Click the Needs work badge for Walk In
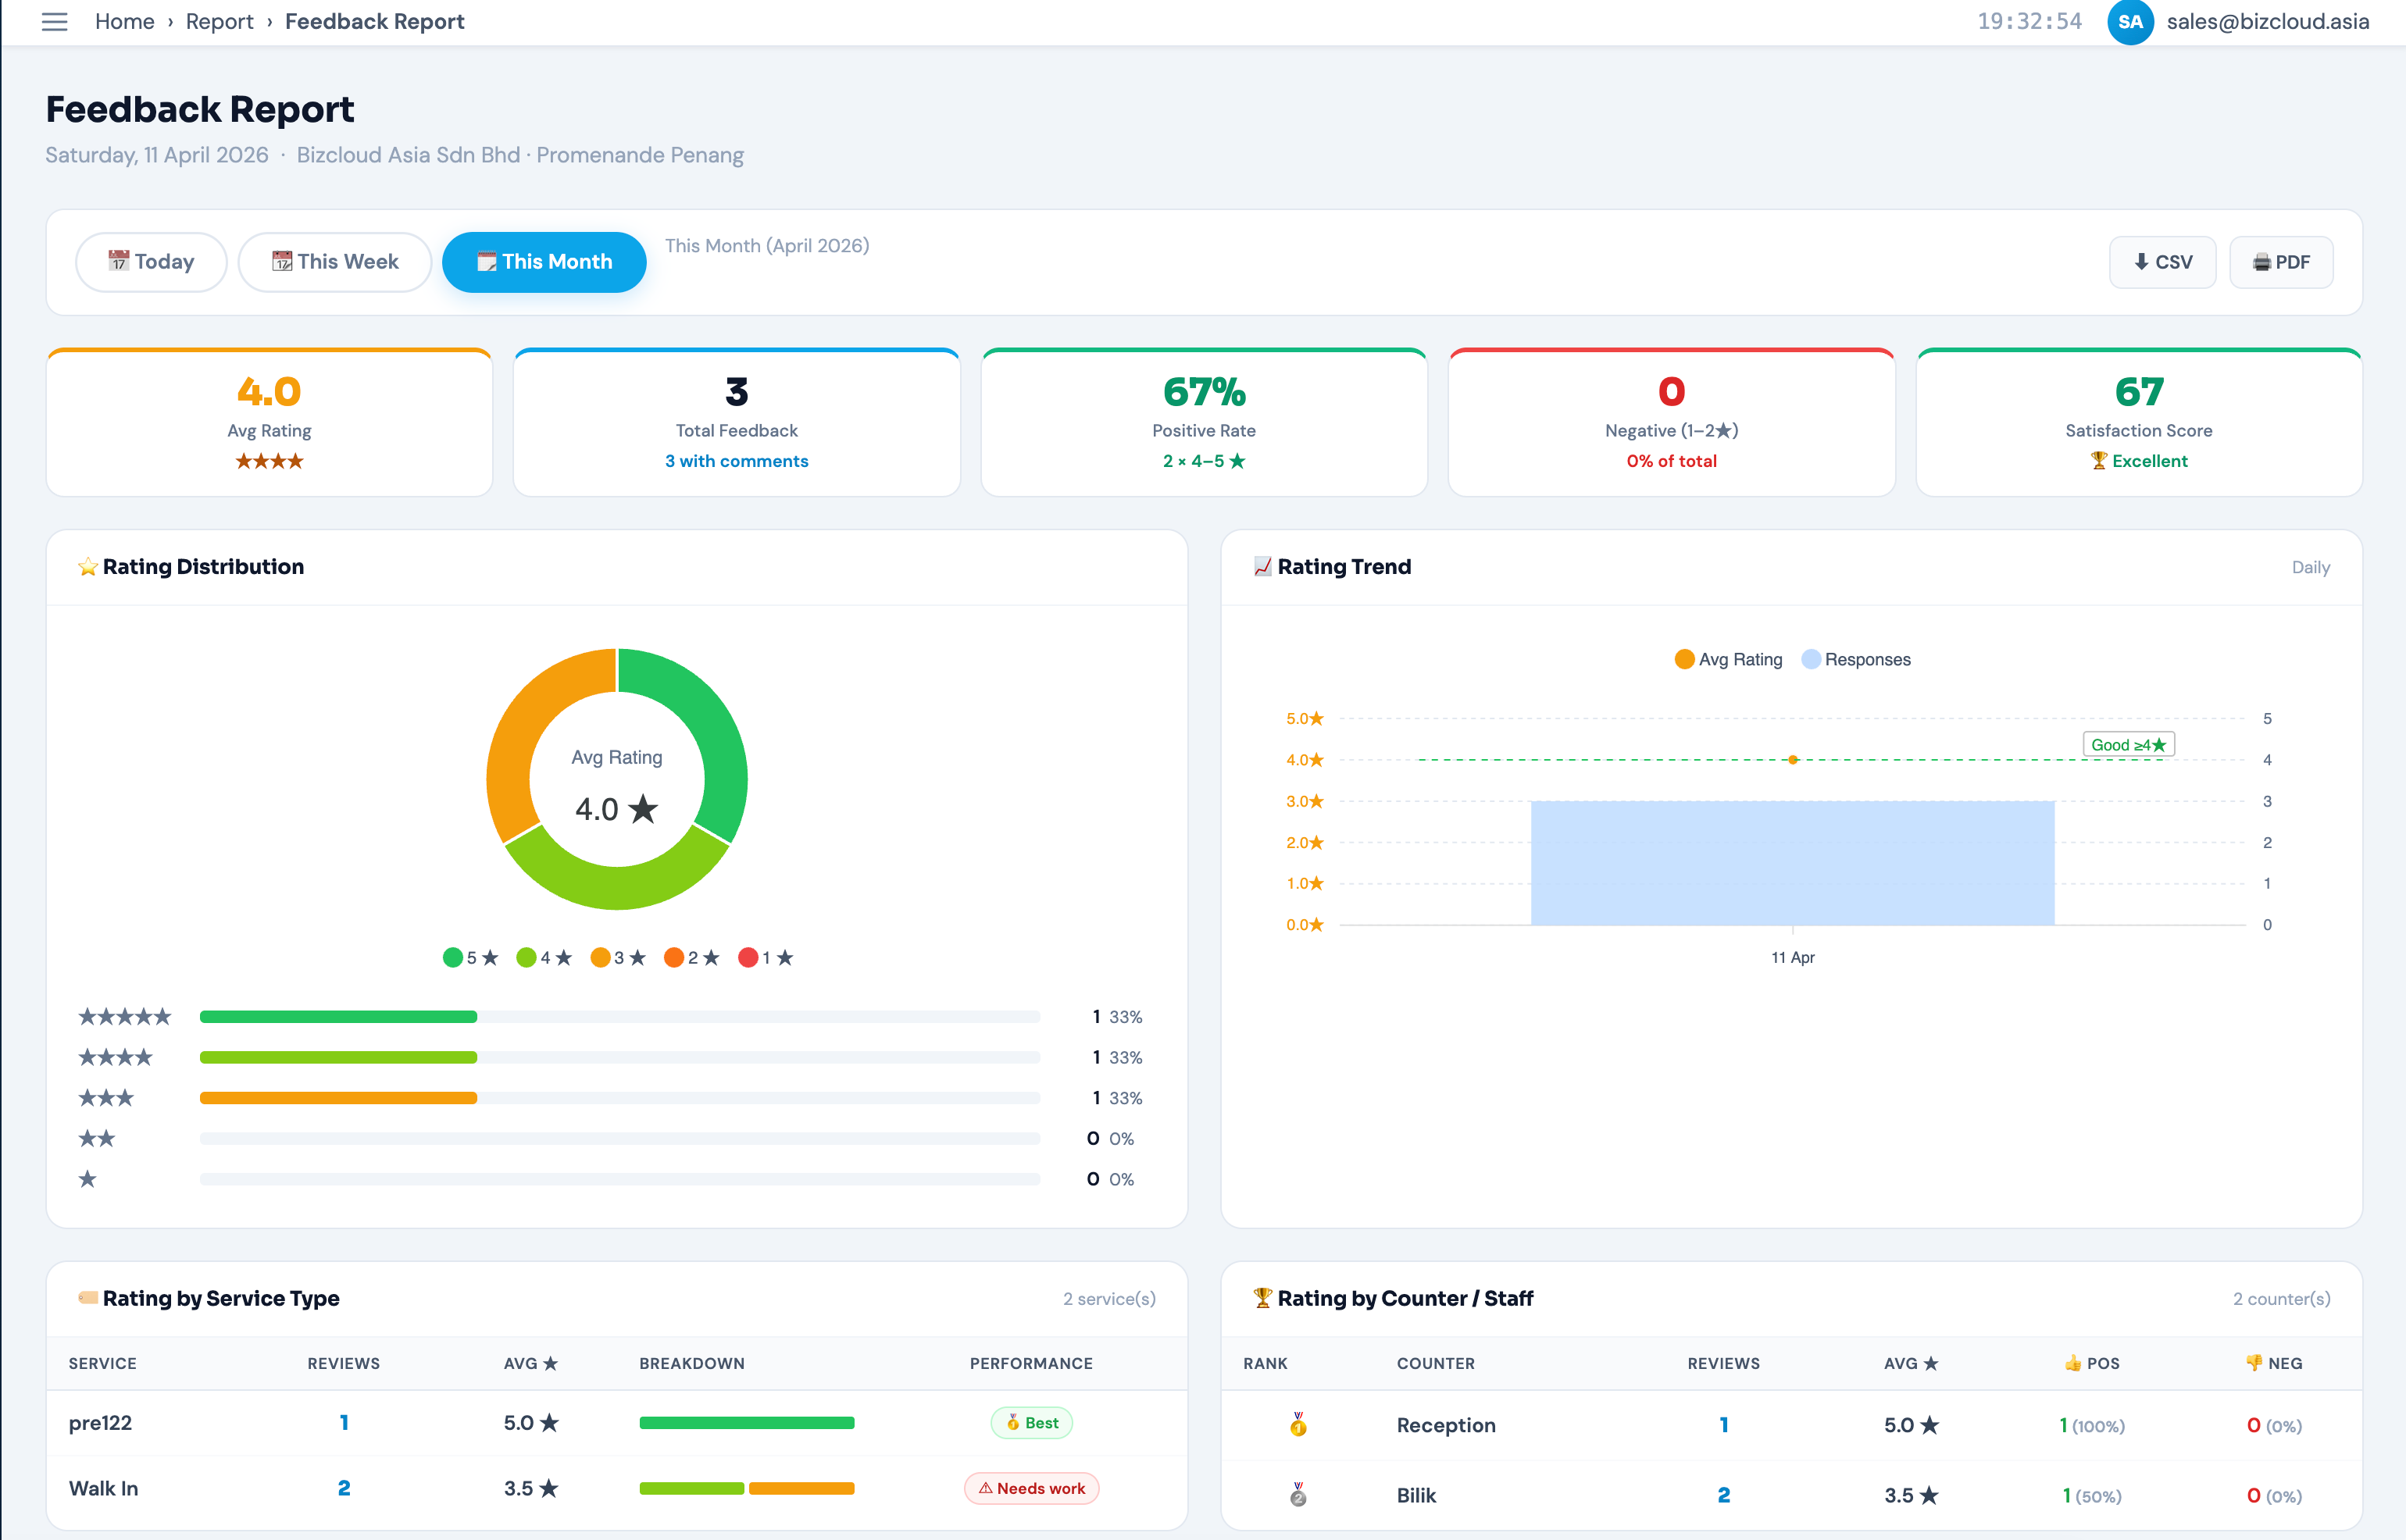The height and width of the screenshot is (1540, 2406). click(x=1031, y=1488)
